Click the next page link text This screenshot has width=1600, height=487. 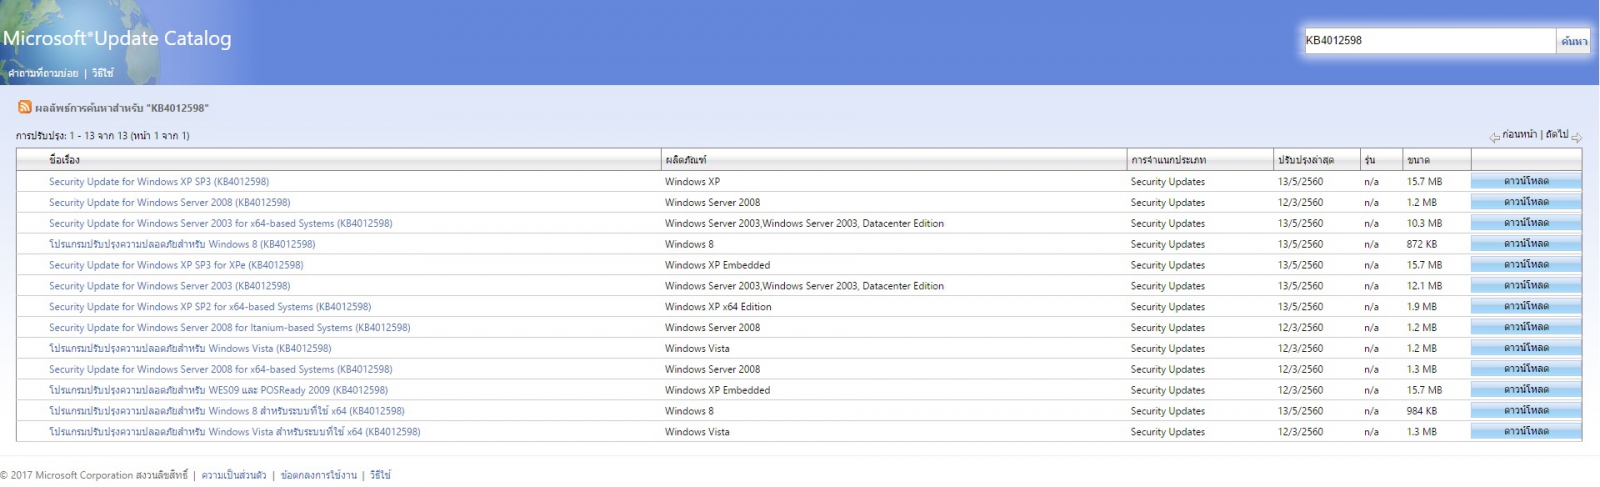click(1556, 134)
